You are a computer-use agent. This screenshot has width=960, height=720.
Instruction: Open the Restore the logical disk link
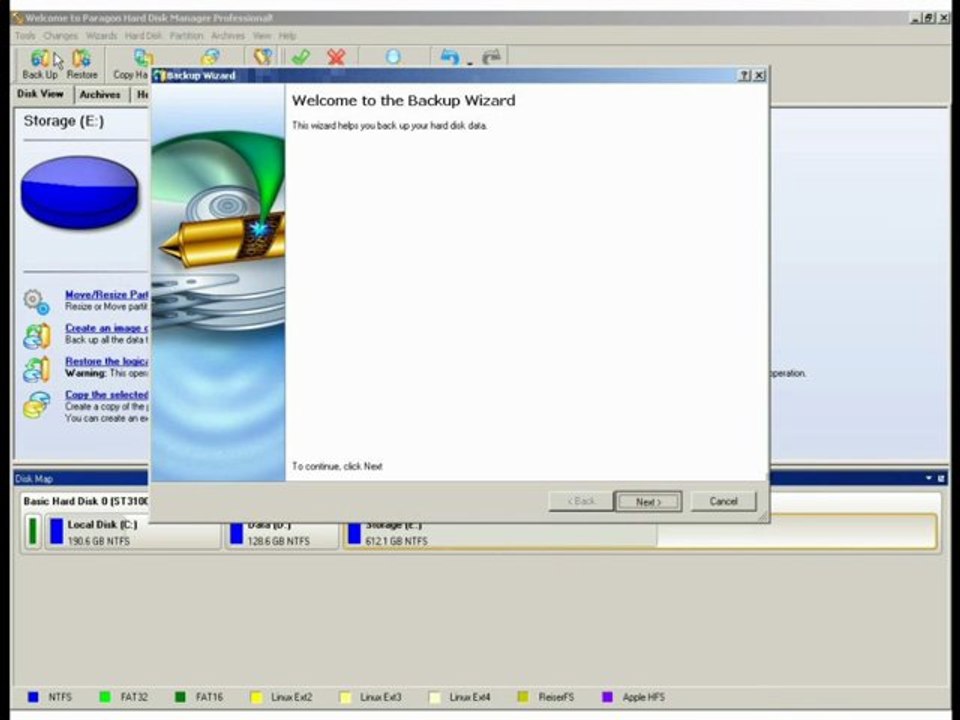(x=107, y=361)
